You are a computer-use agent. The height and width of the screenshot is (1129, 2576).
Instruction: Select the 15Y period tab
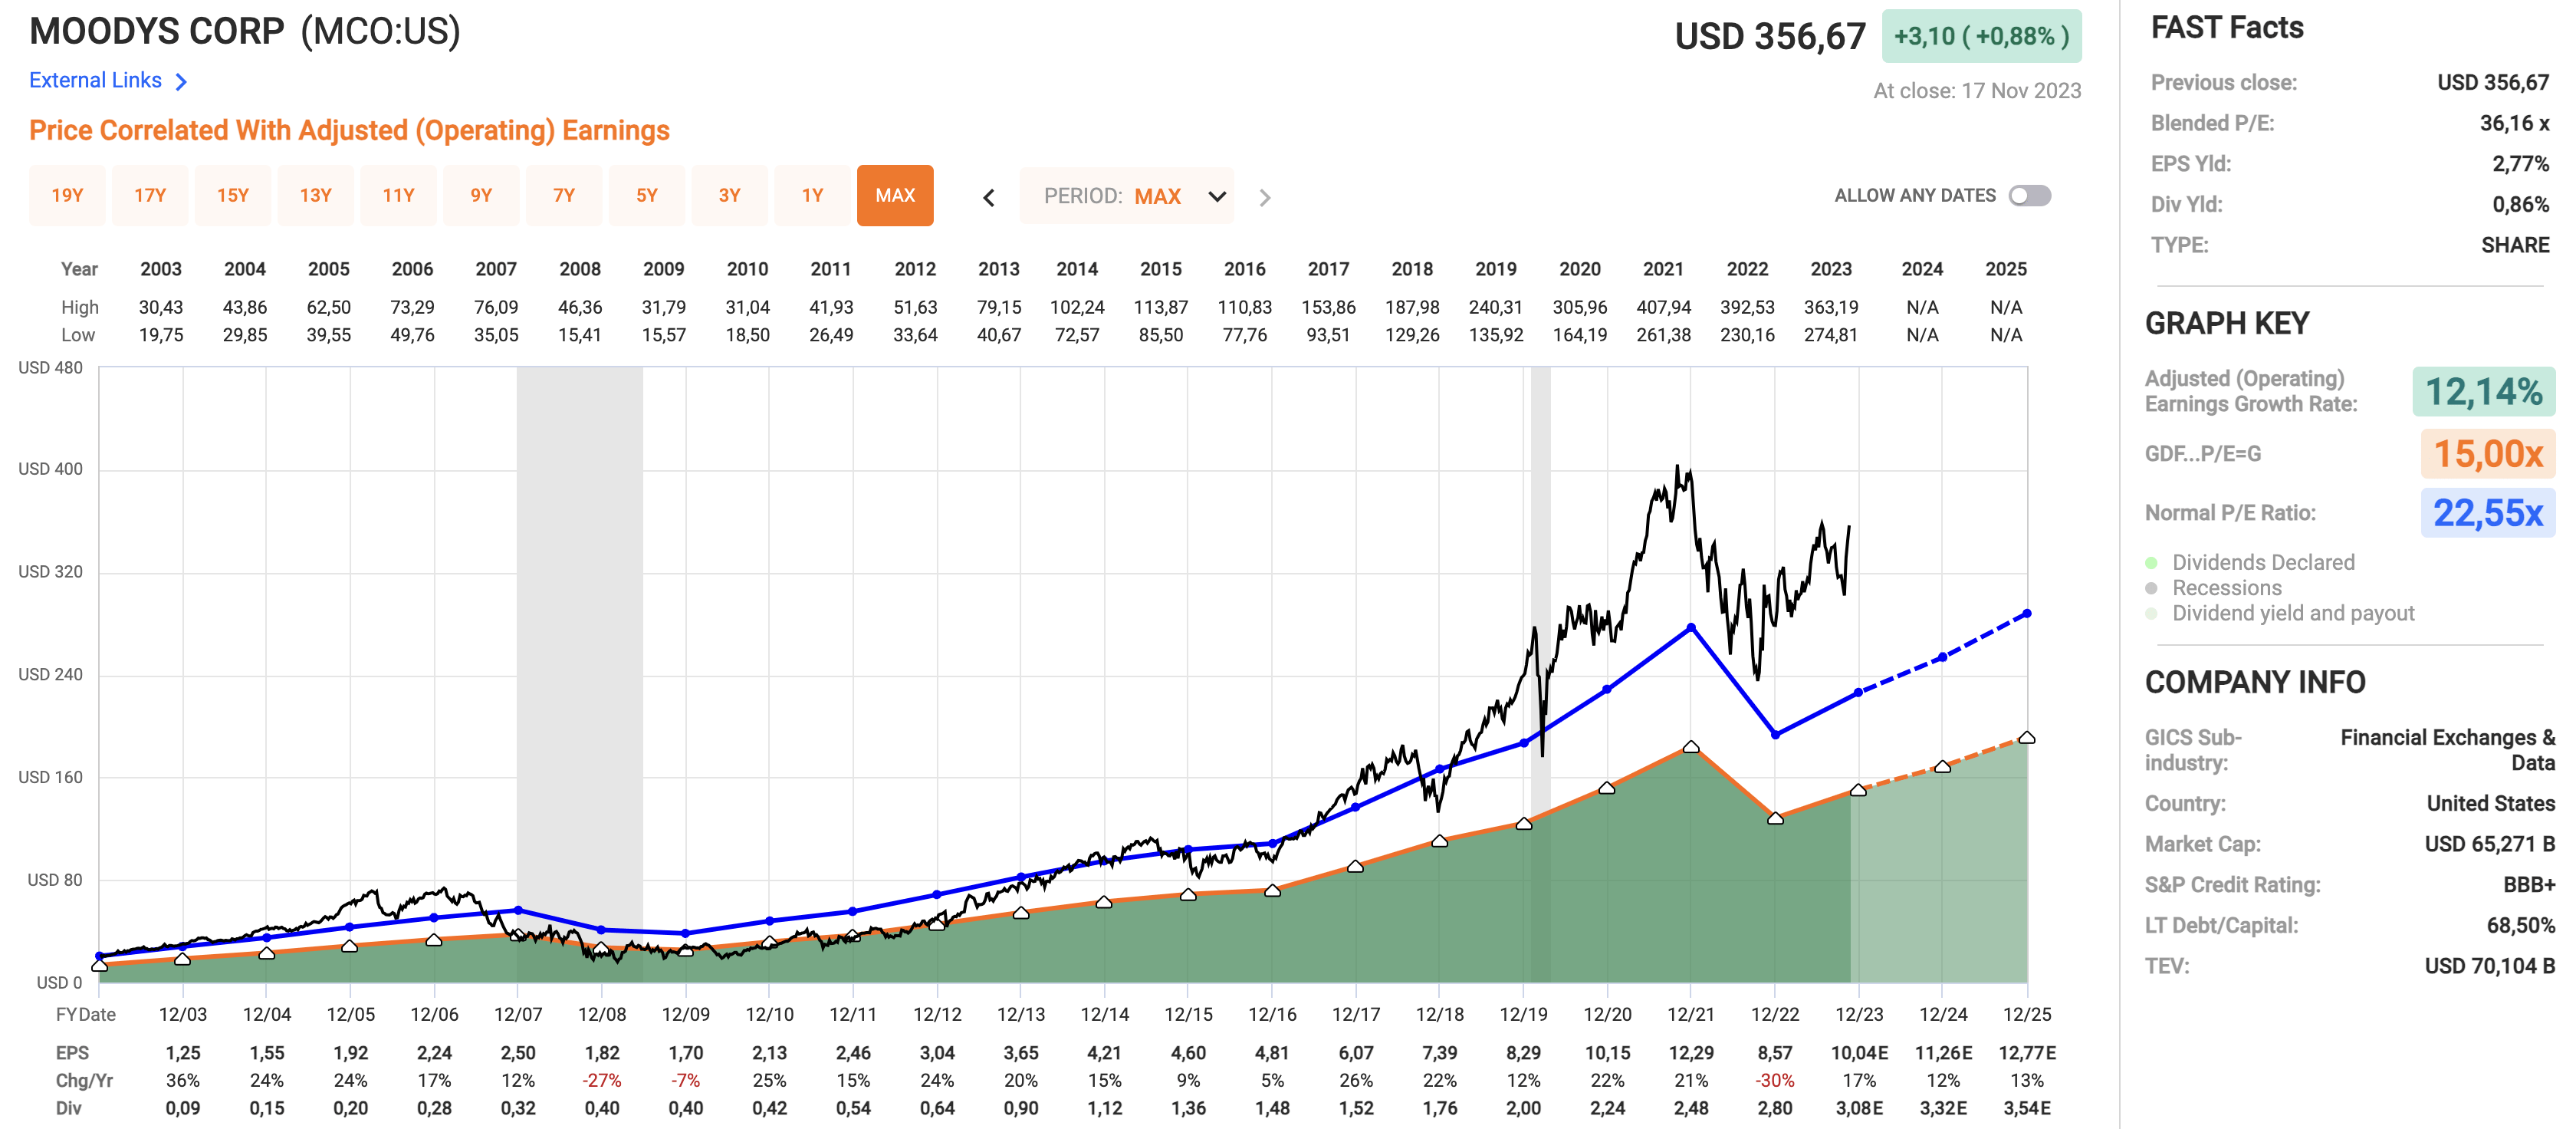[x=233, y=195]
